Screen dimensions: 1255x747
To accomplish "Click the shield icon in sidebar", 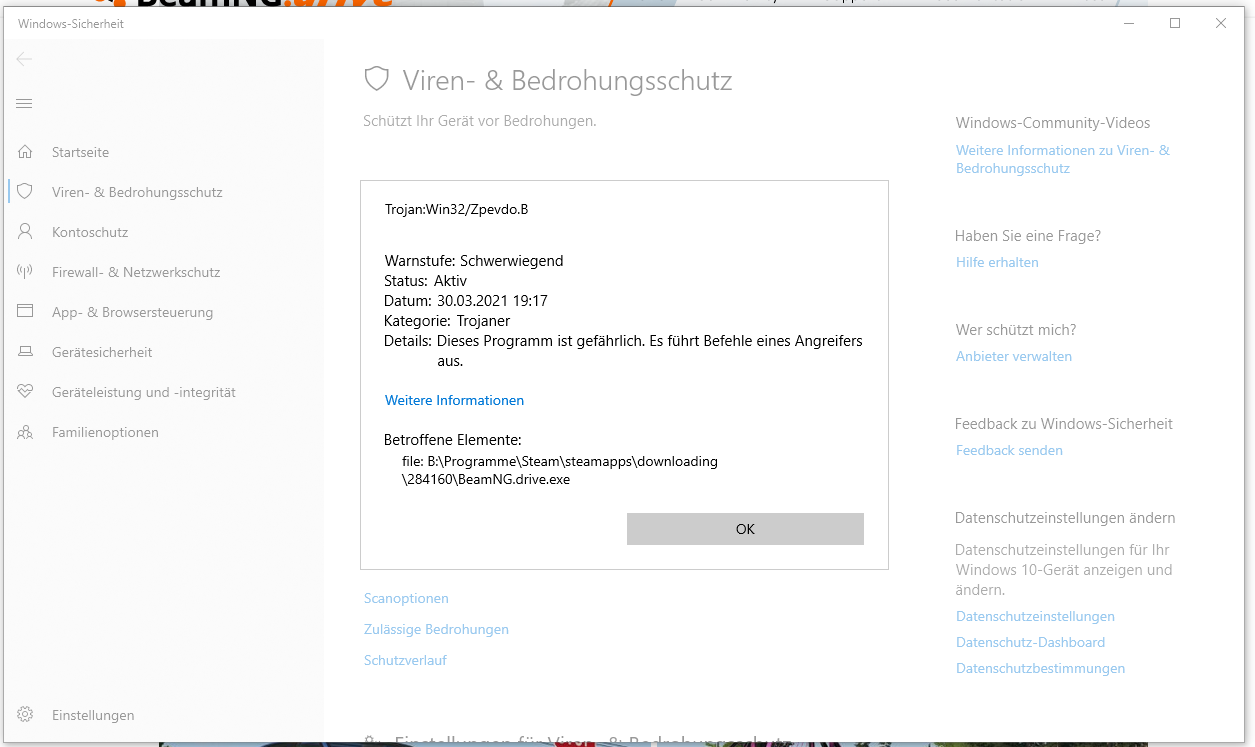I will click(x=25, y=192).
